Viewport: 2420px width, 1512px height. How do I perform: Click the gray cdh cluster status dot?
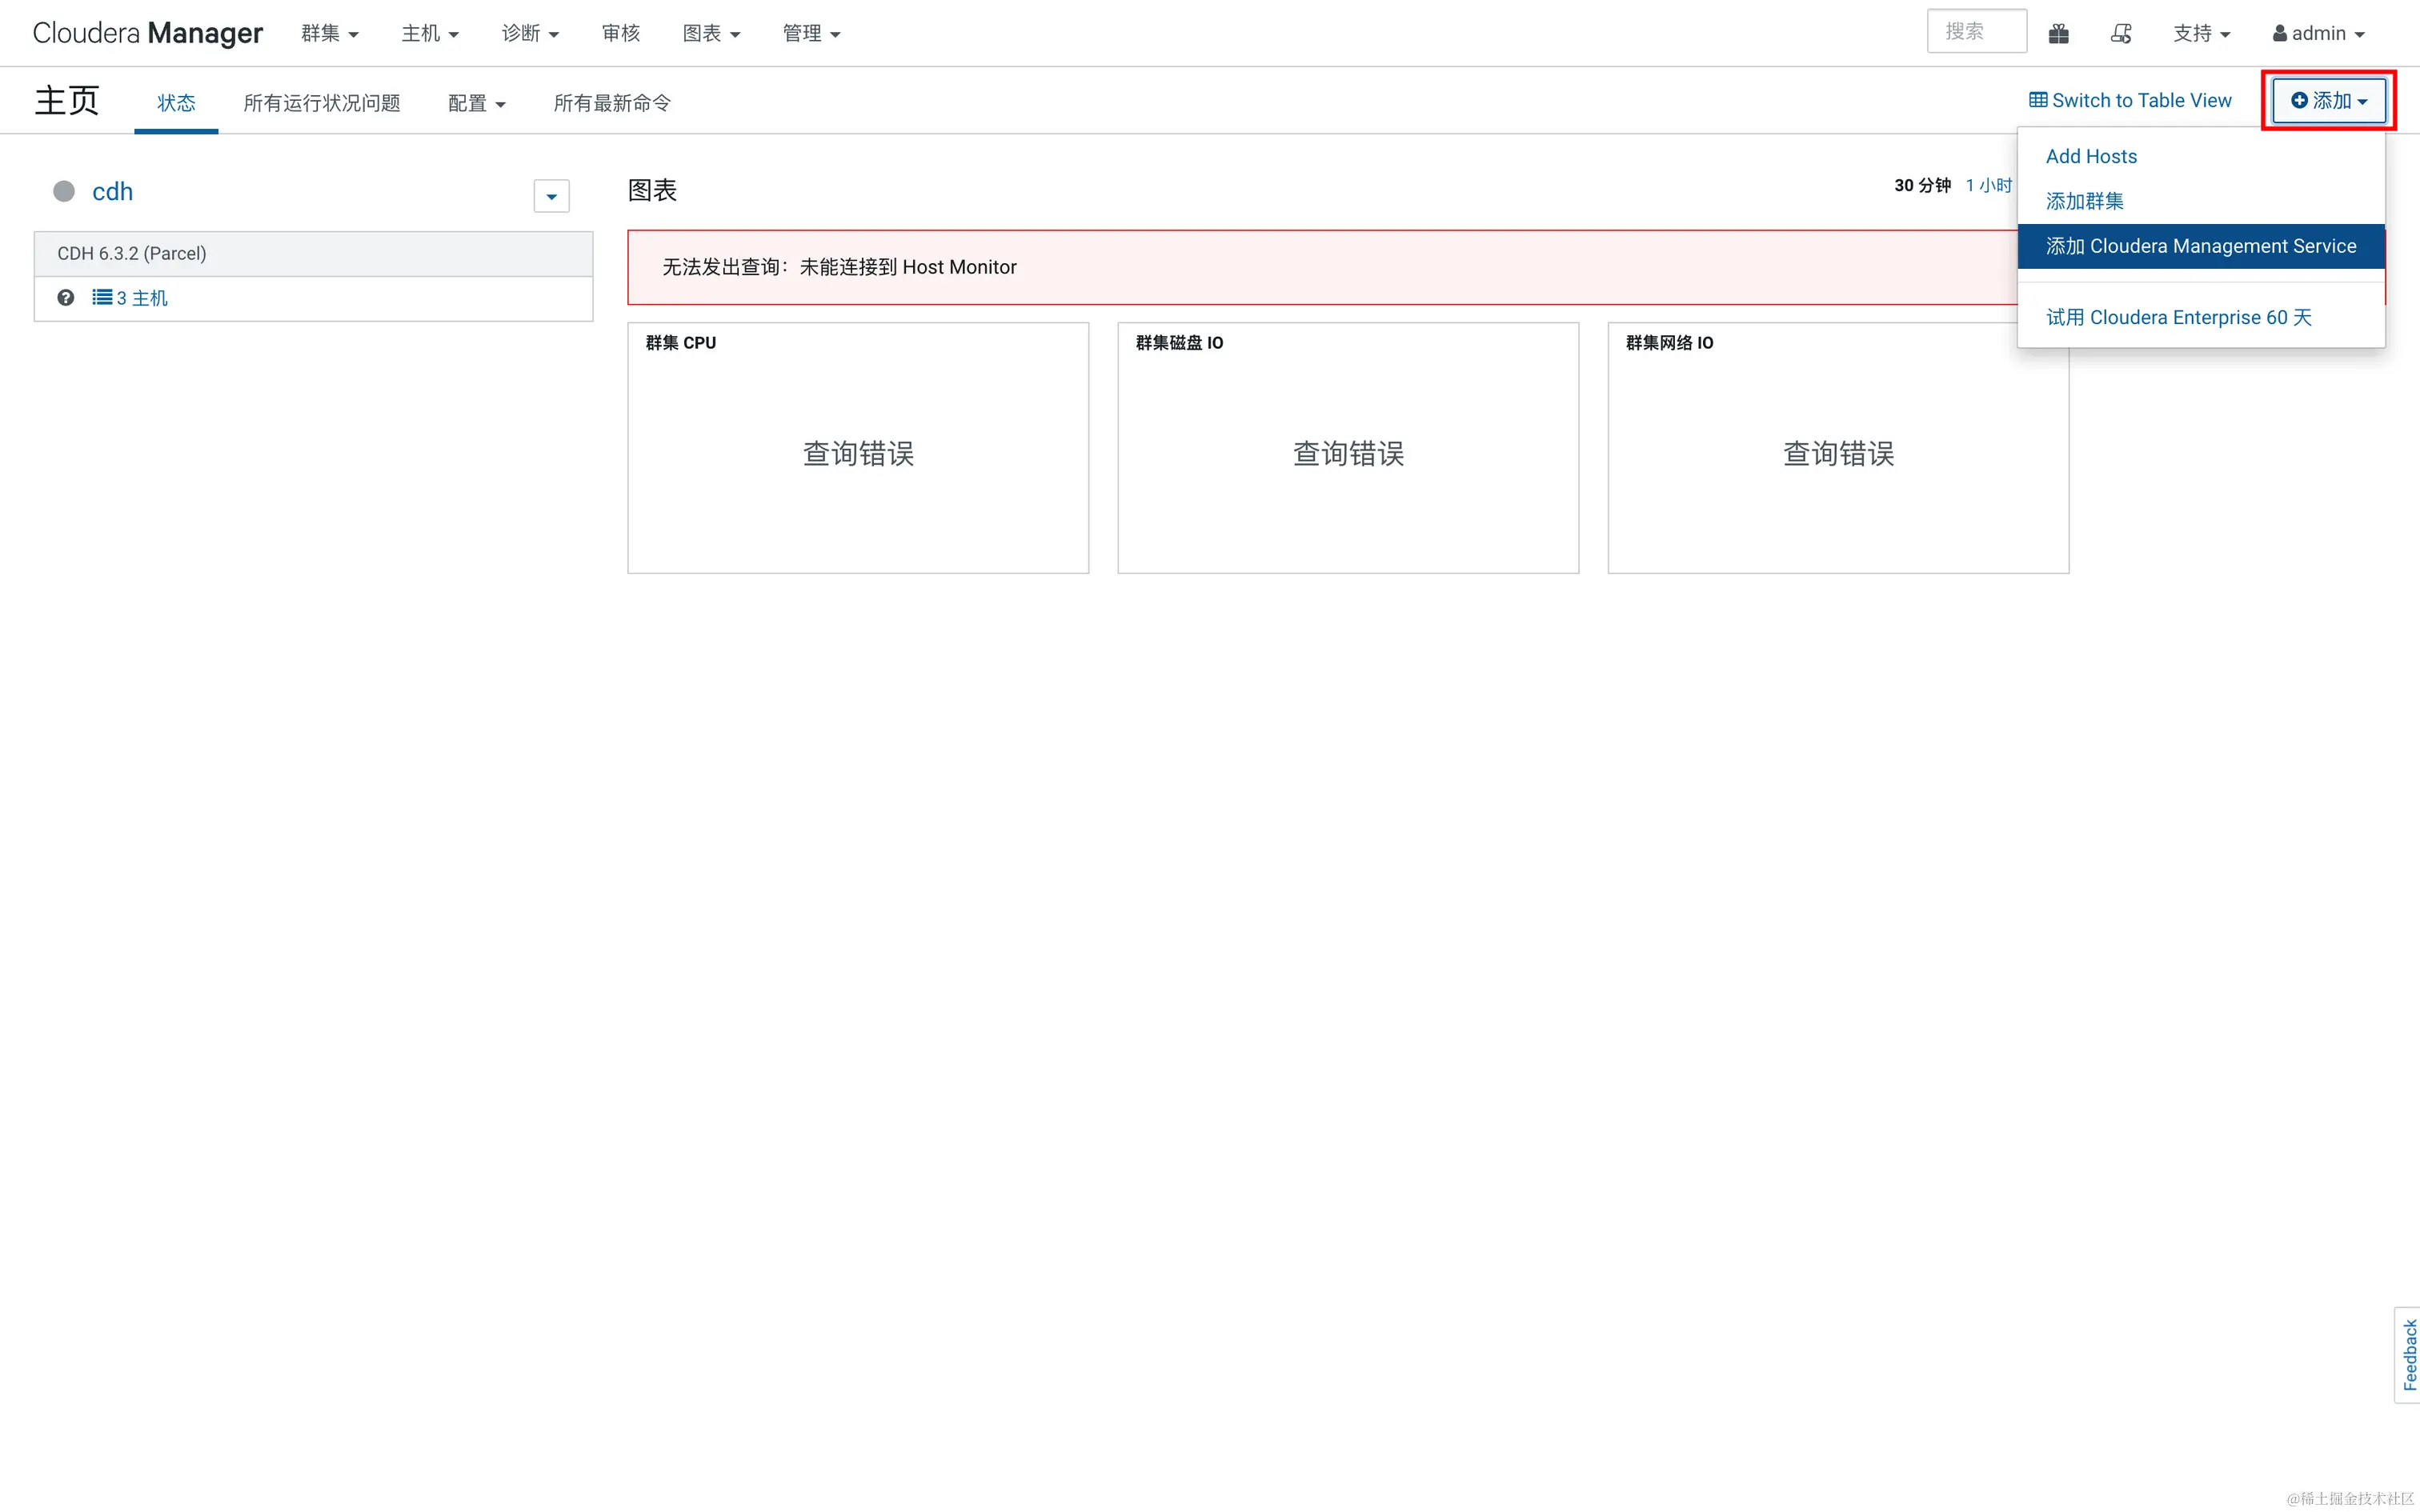click(x=64, y=191)
